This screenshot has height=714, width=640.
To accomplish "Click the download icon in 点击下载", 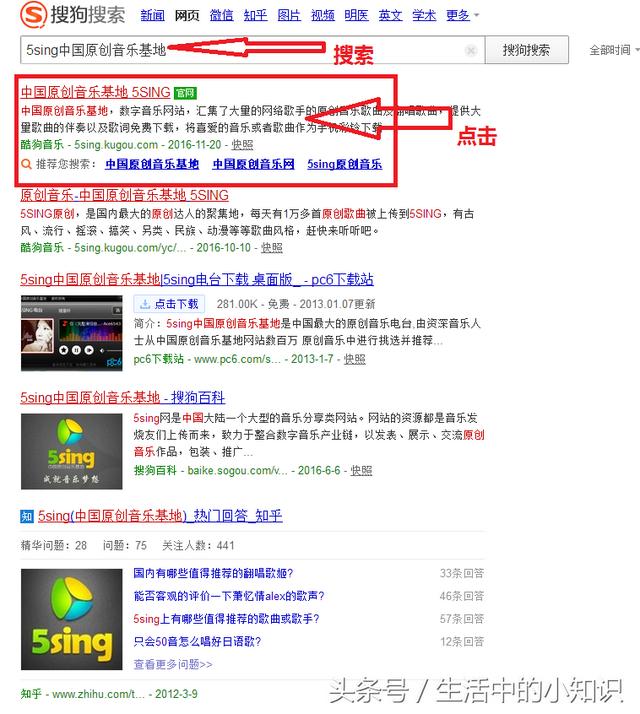I will [145, 304].
